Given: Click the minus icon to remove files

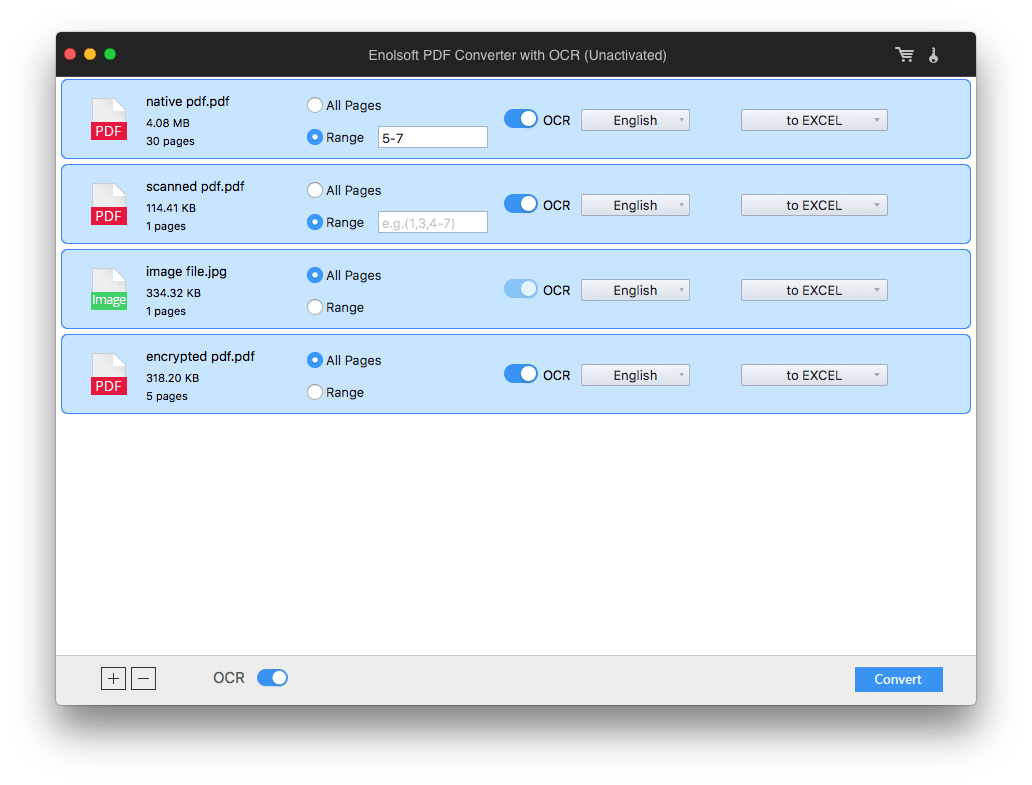Looking at the screenshot, I should point(143,678).
